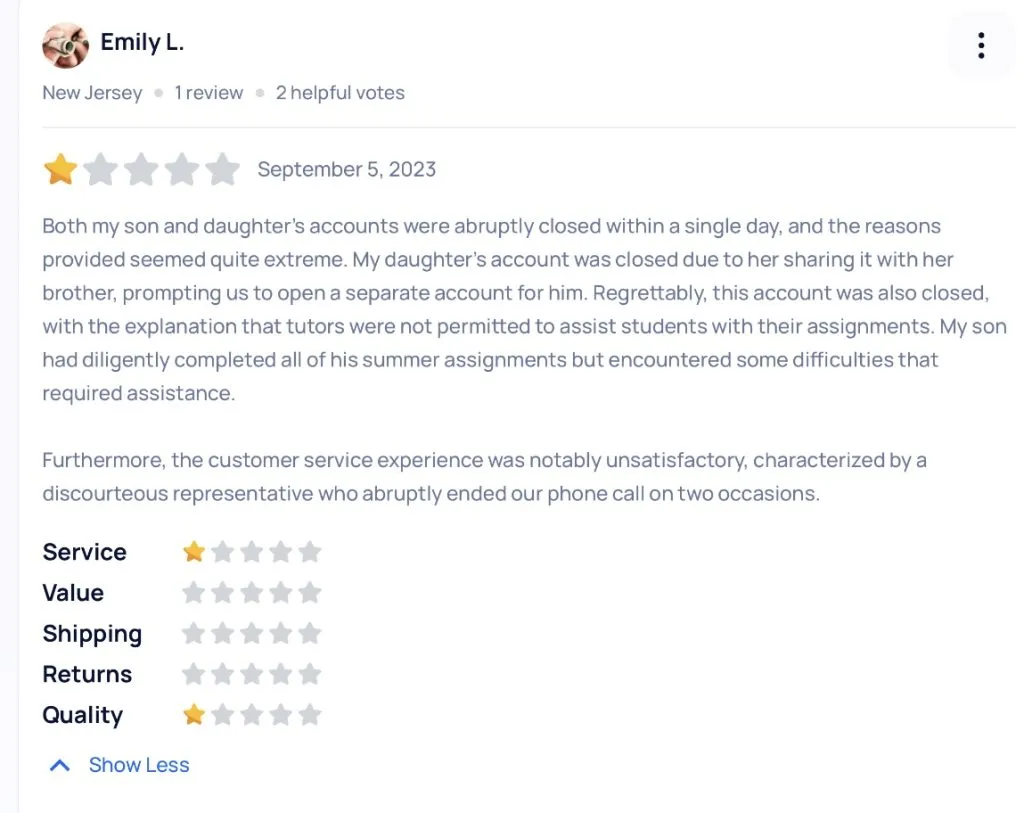Click the fifth star in Quality row
1024x813 pixels.
(310, 715)
